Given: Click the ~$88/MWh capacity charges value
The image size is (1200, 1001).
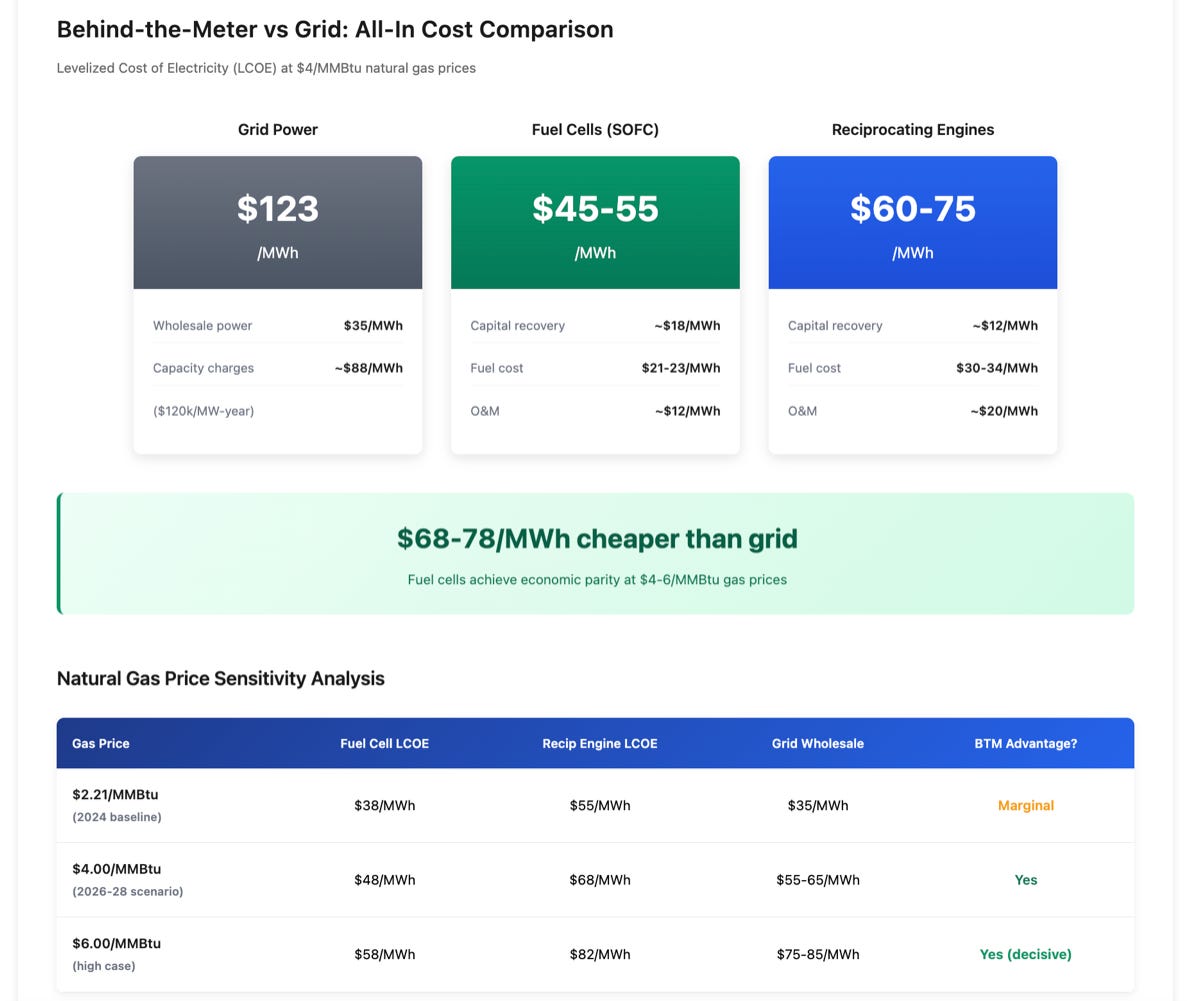Looking at the screenshot, I should click(369, 368).
